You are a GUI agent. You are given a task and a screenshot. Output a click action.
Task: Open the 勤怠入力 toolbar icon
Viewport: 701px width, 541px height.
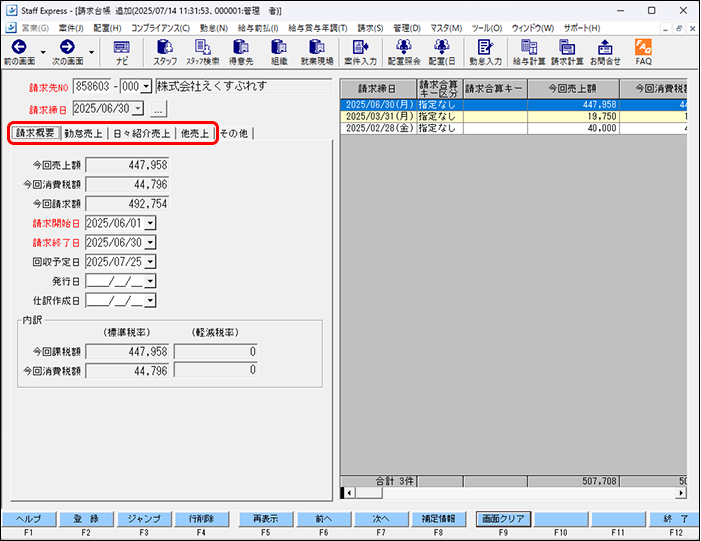click(x=485, y=52)
